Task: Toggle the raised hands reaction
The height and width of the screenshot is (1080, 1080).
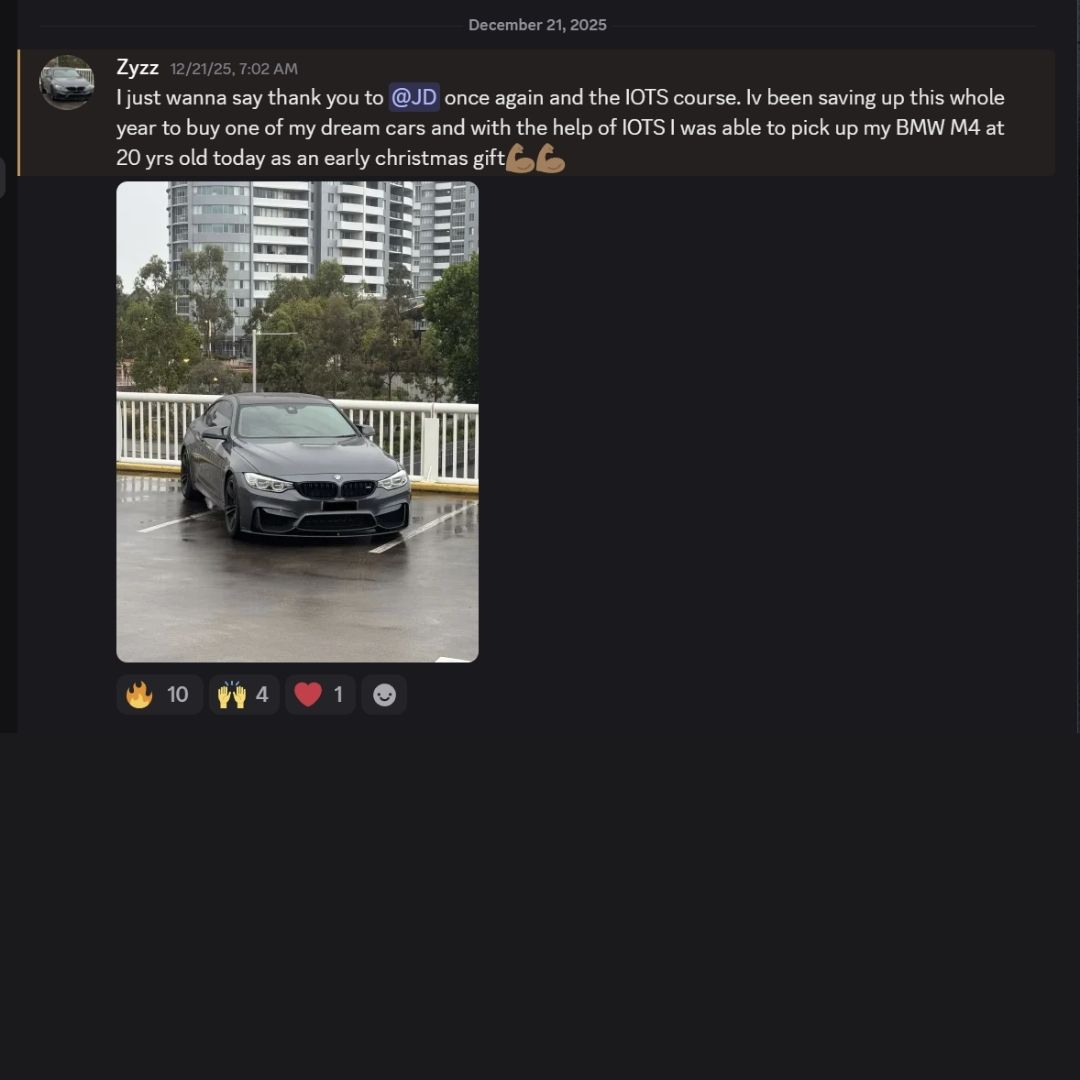Action: point(244,694)
